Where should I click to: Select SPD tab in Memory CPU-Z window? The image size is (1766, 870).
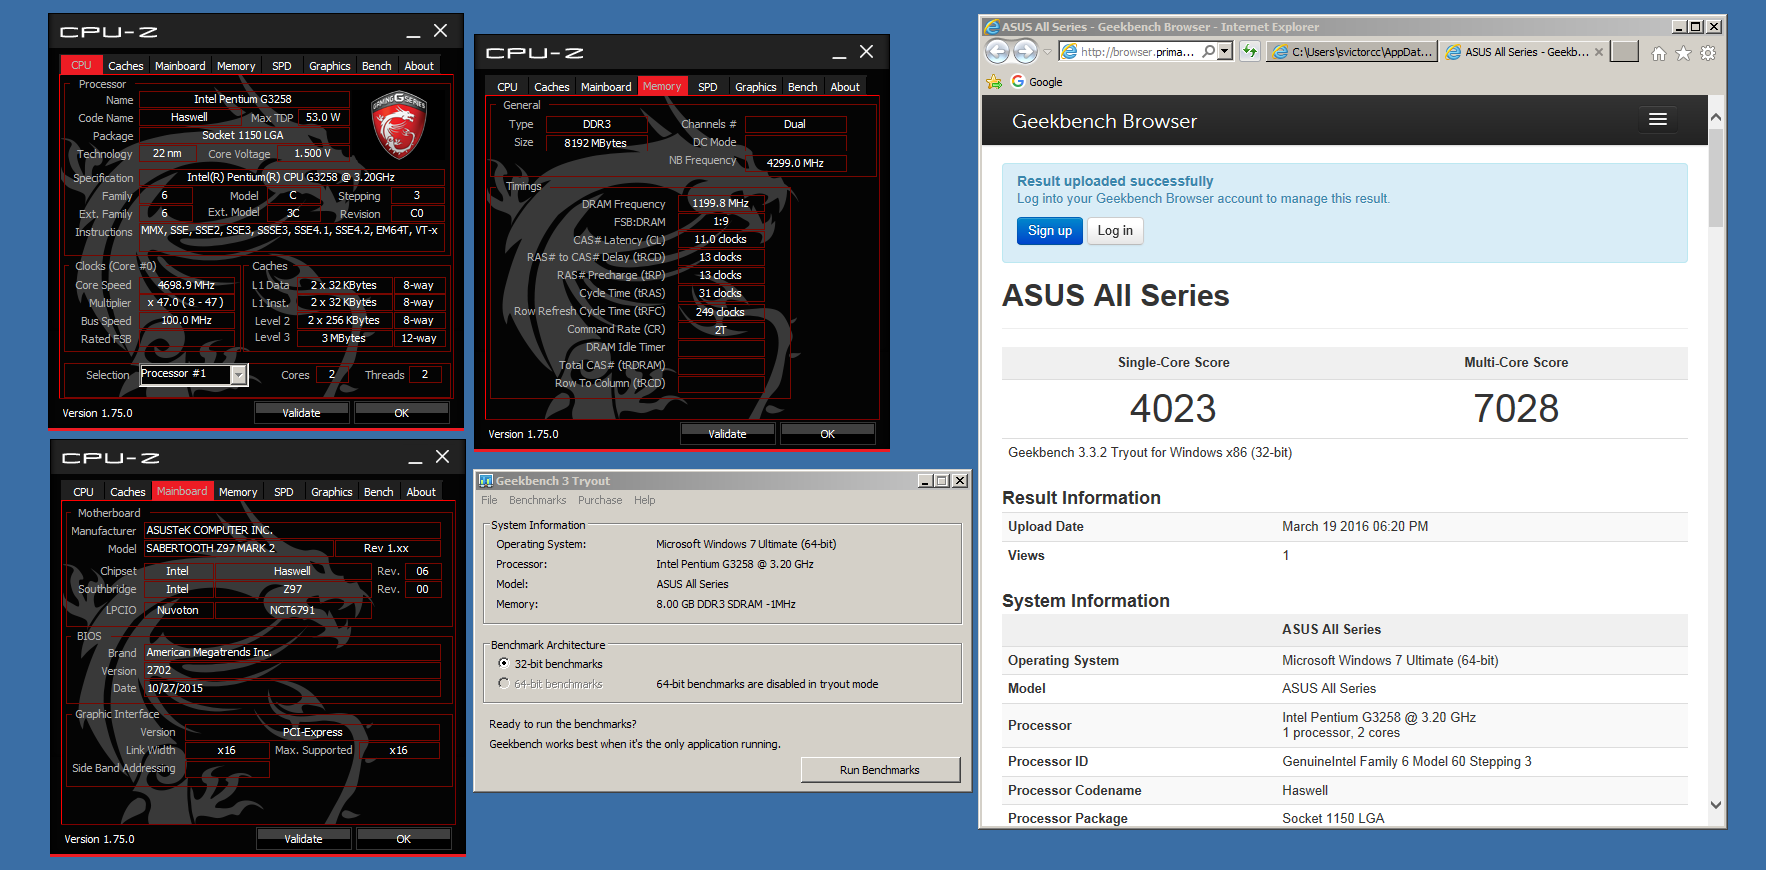pyautogui.click(x=708, y=87)
